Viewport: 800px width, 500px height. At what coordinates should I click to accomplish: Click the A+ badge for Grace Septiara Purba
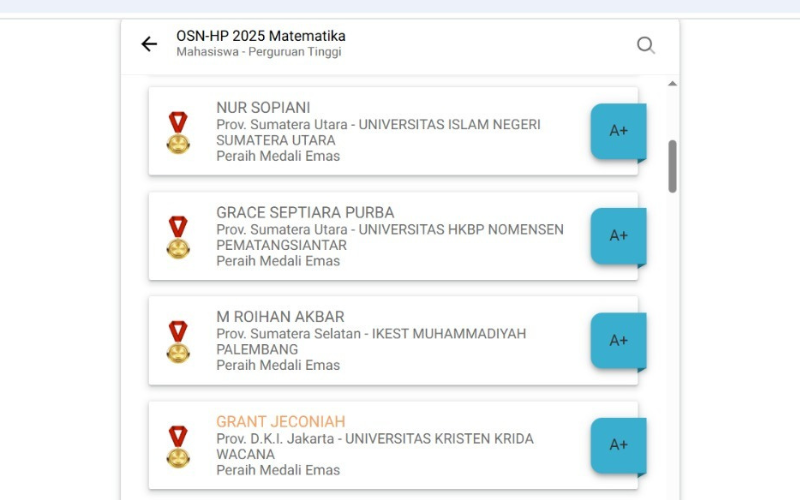[618, 236]
